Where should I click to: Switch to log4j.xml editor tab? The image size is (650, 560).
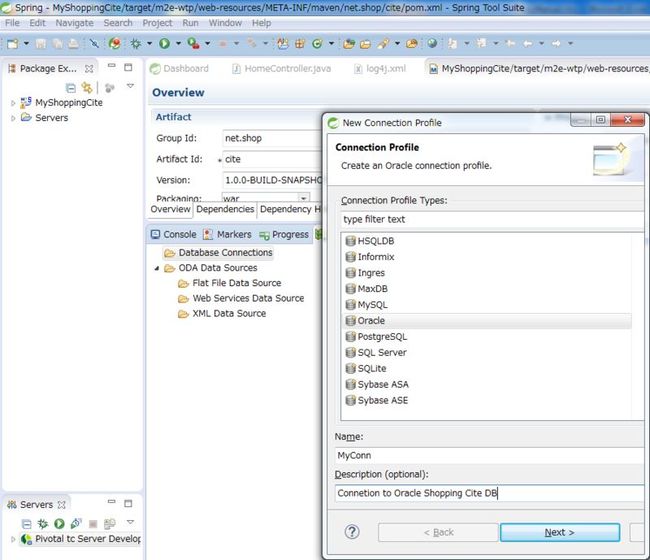[380, 69]
